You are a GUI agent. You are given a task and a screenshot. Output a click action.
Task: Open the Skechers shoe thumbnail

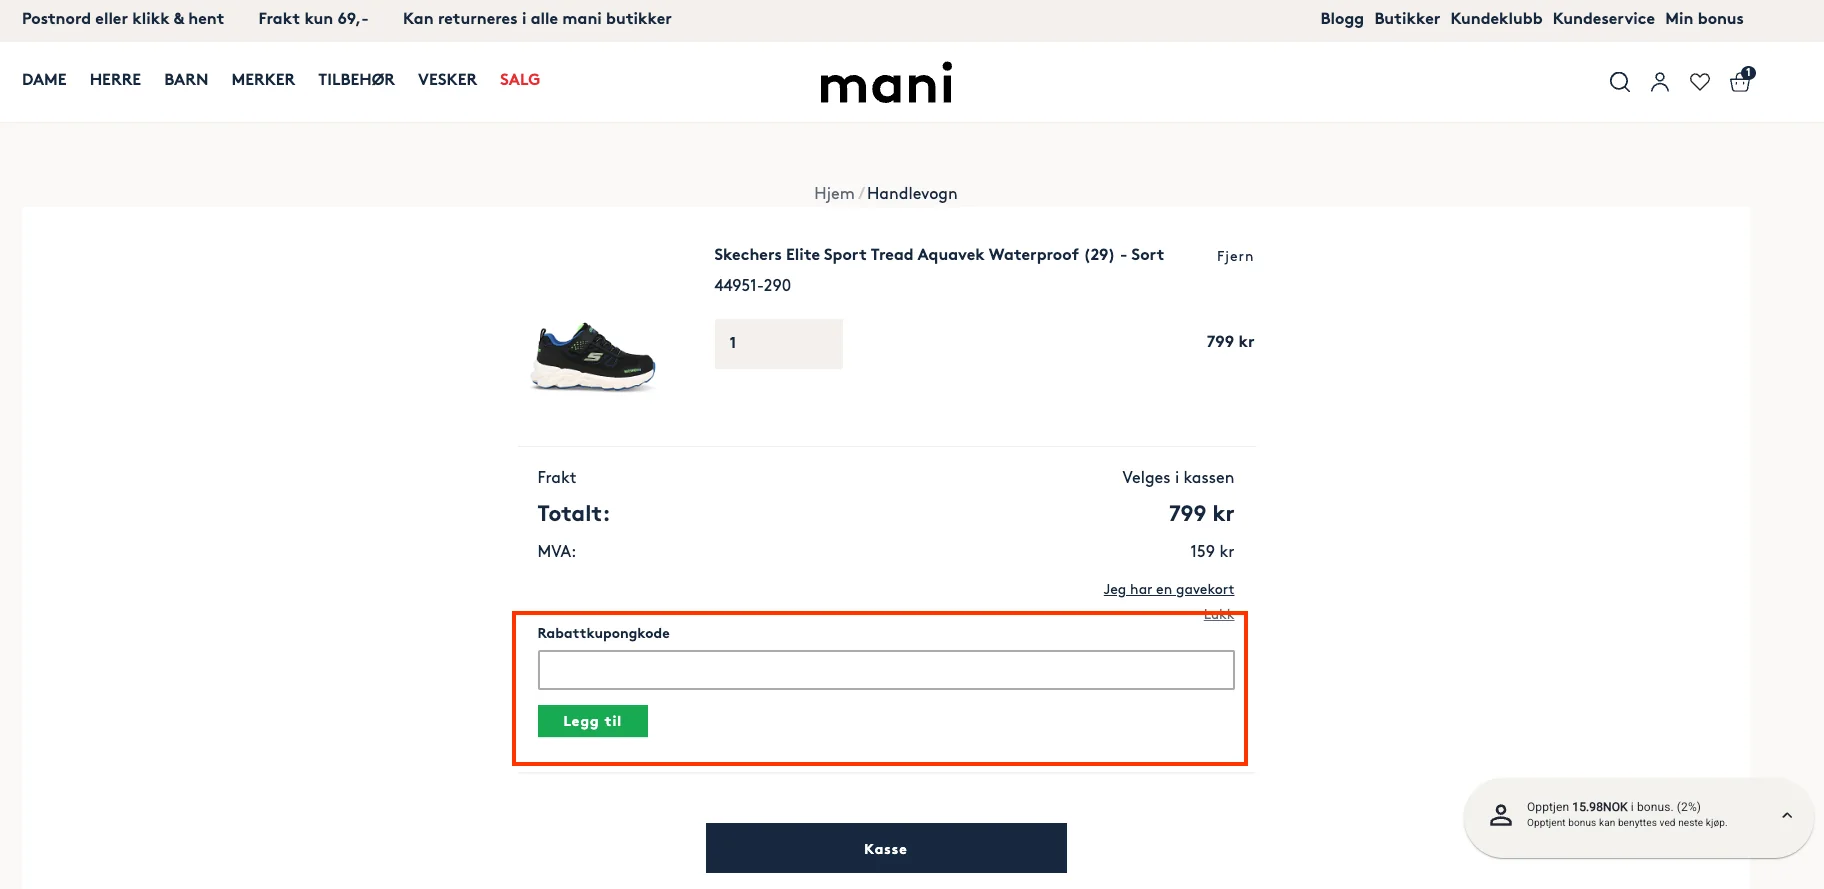(594, 356)
